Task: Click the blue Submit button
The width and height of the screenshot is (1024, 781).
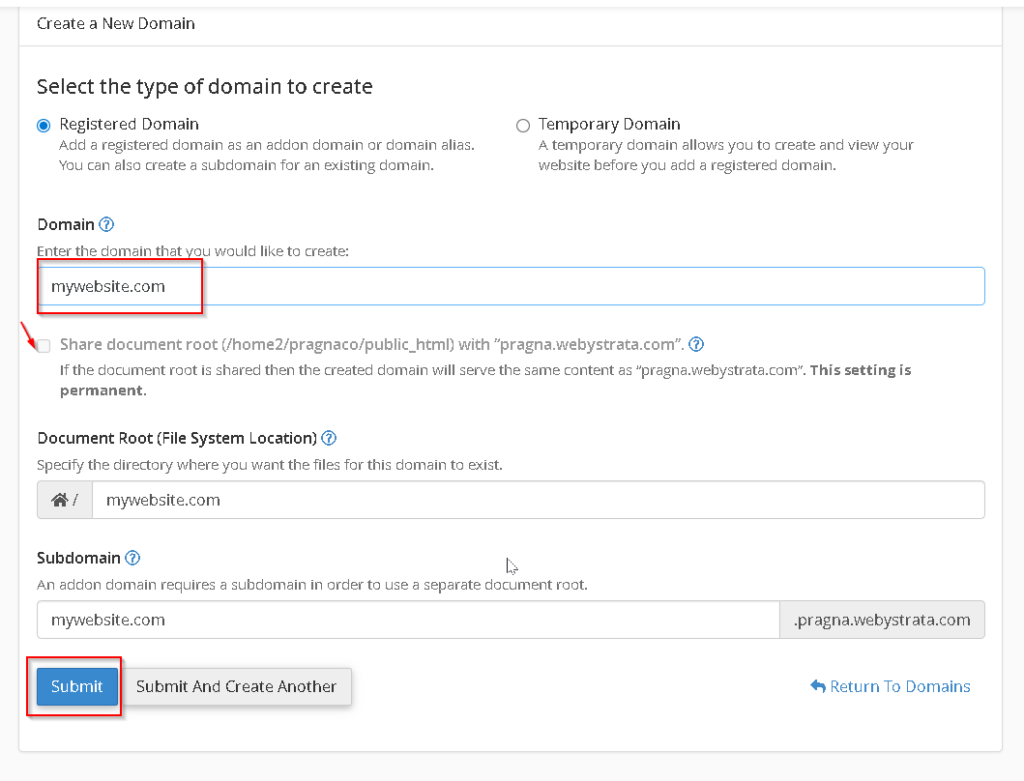Action: [77, 686]
